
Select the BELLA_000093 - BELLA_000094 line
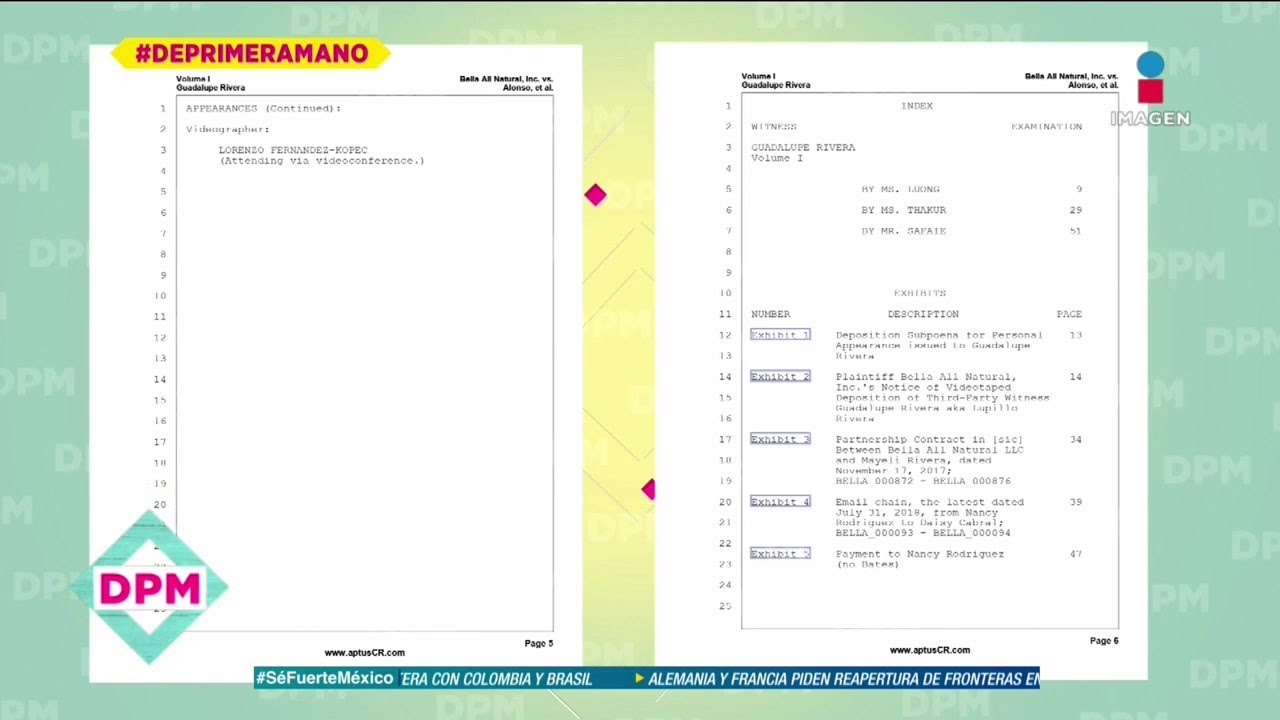pyautogui.click(x=923, y=534)
